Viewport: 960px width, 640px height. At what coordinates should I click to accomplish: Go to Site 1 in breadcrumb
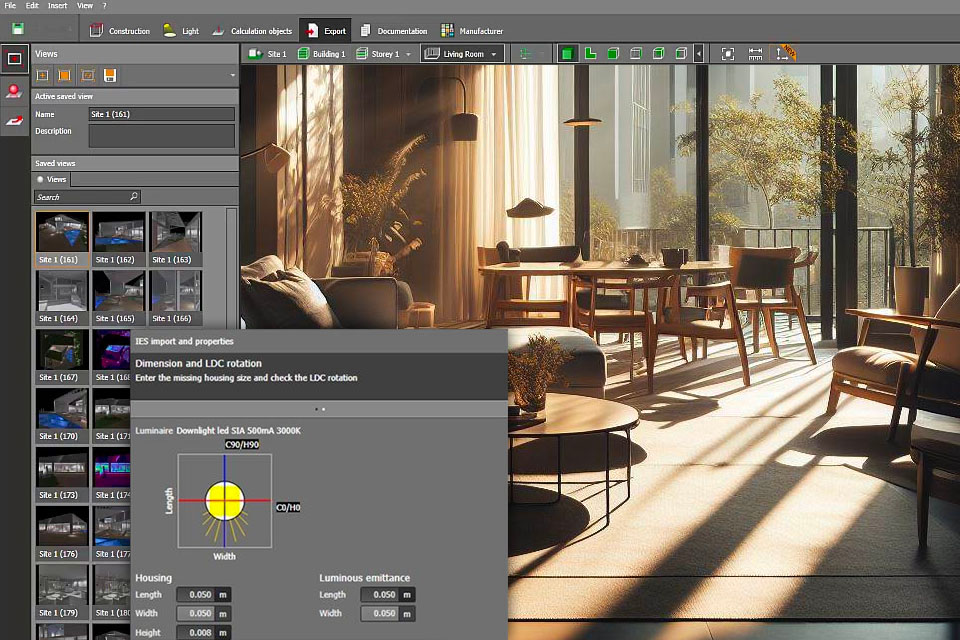pos(268,54)
